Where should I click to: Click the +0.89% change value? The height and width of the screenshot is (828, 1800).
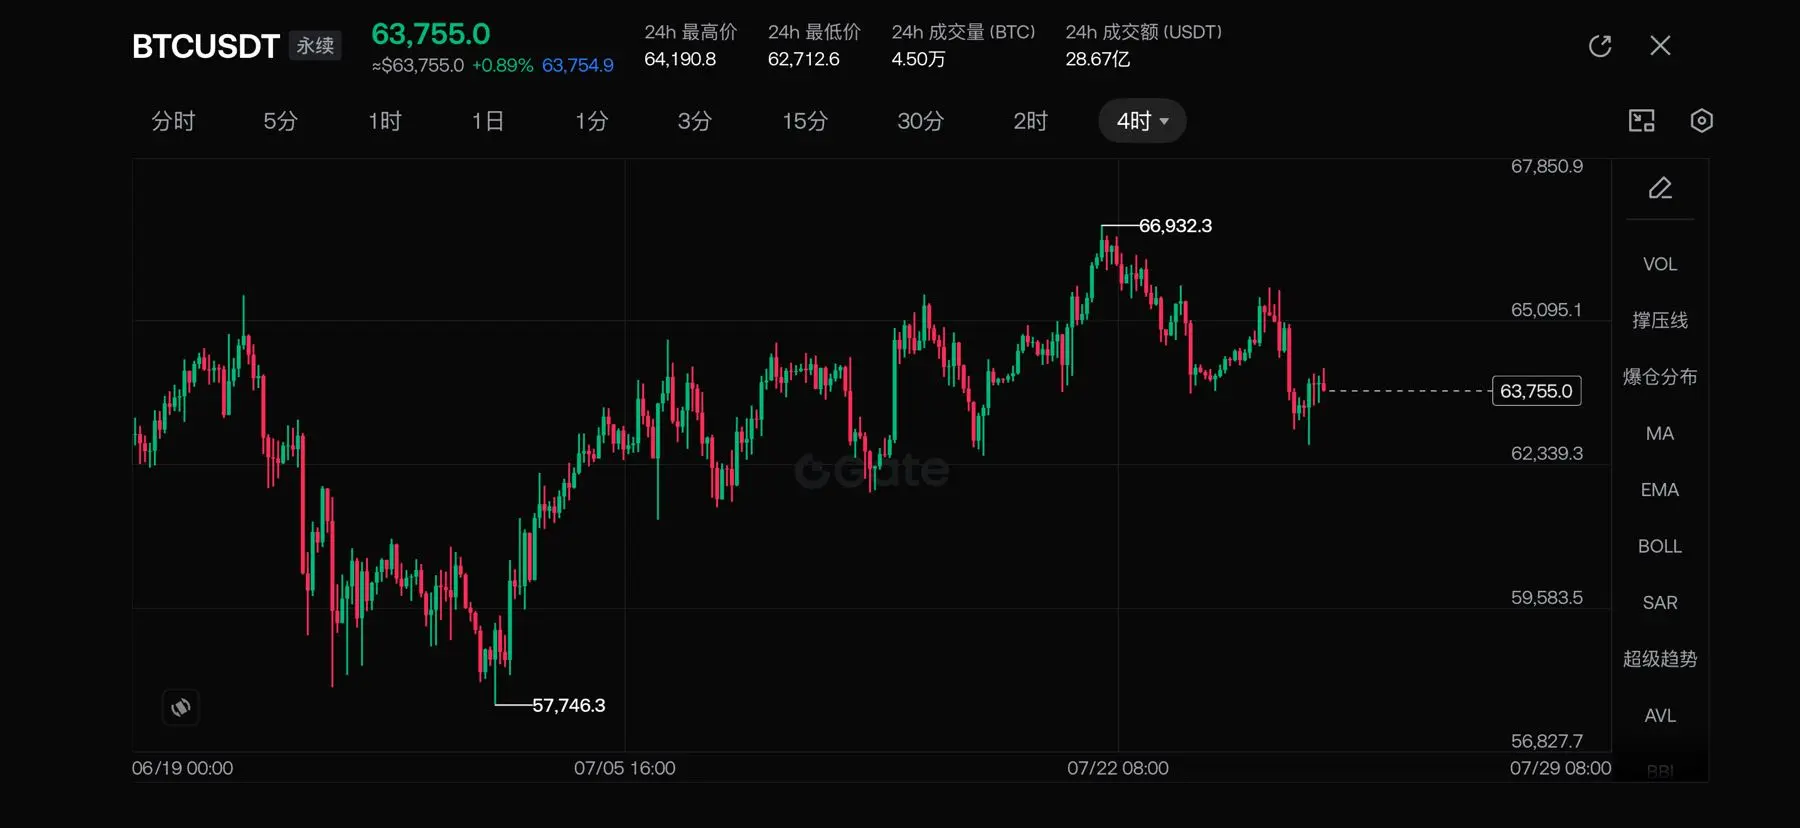click(x=502, y=66)
